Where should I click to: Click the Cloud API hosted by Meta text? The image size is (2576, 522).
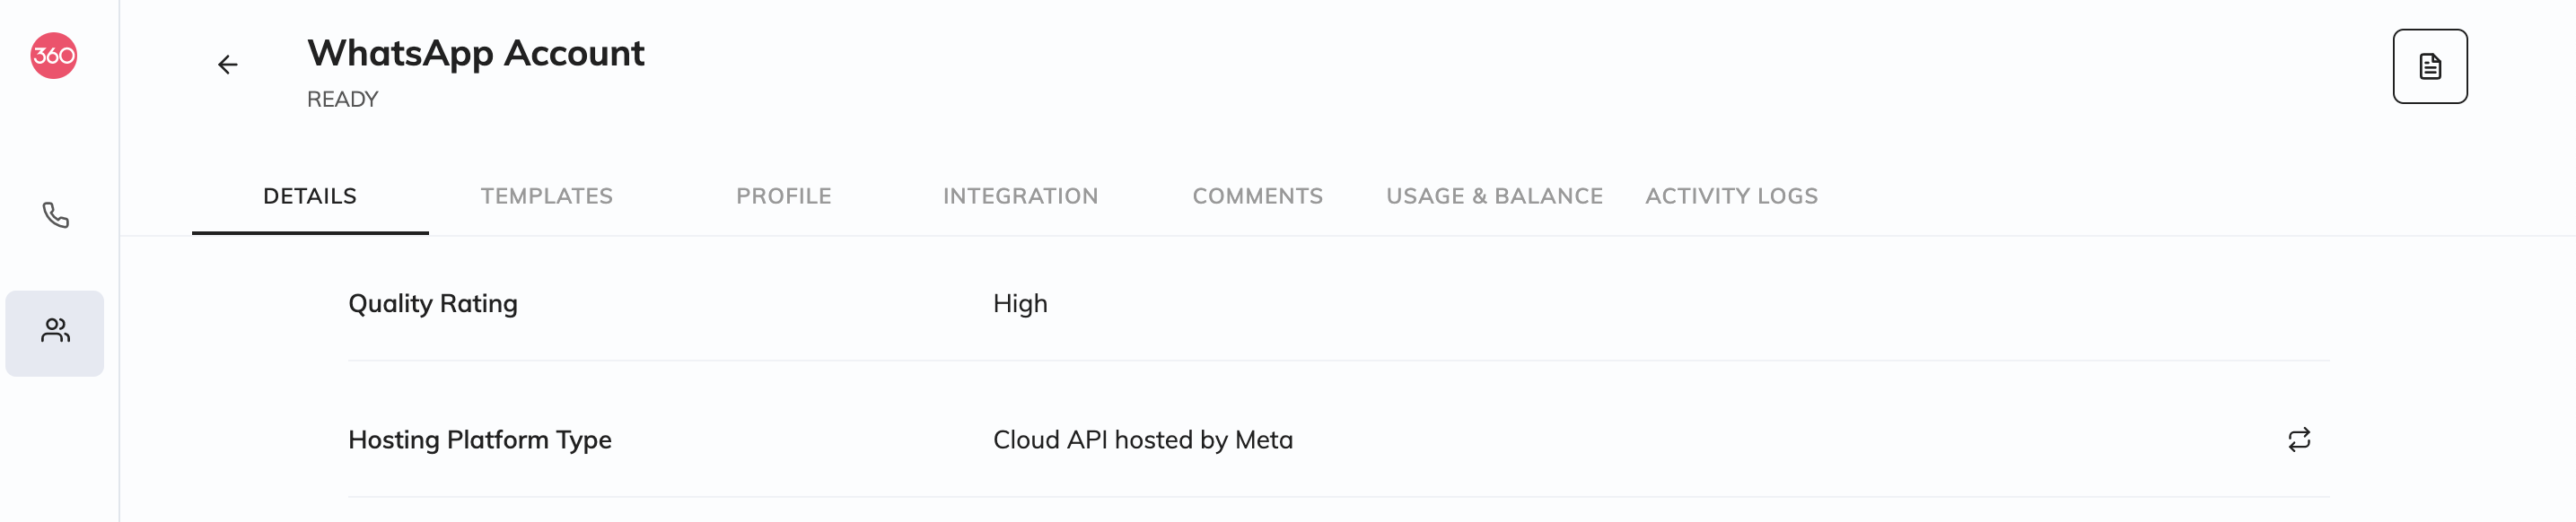point(1143,440)
